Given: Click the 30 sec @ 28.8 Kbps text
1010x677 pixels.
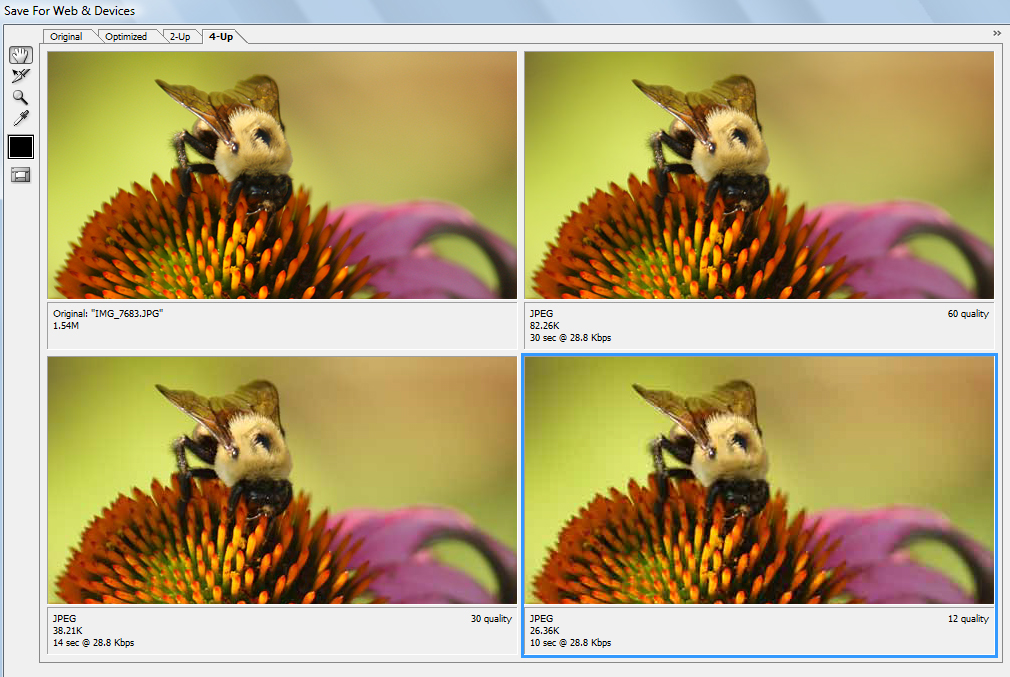Looking at the screenshot, I should 570,338.
